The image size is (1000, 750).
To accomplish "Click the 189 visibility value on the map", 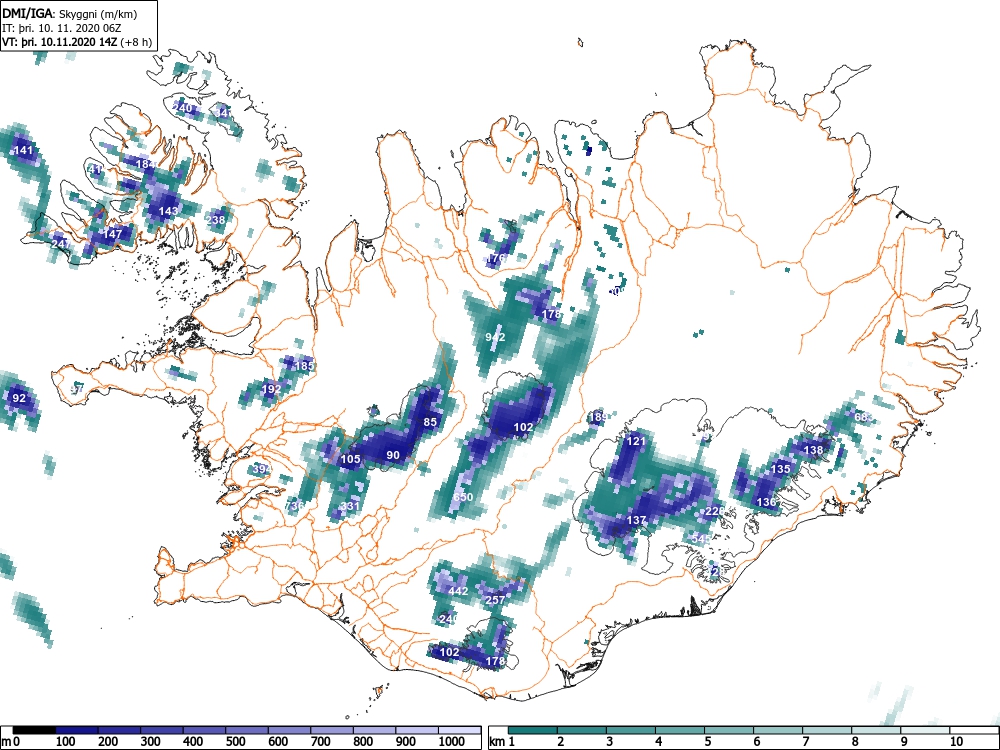I will 598,418.
